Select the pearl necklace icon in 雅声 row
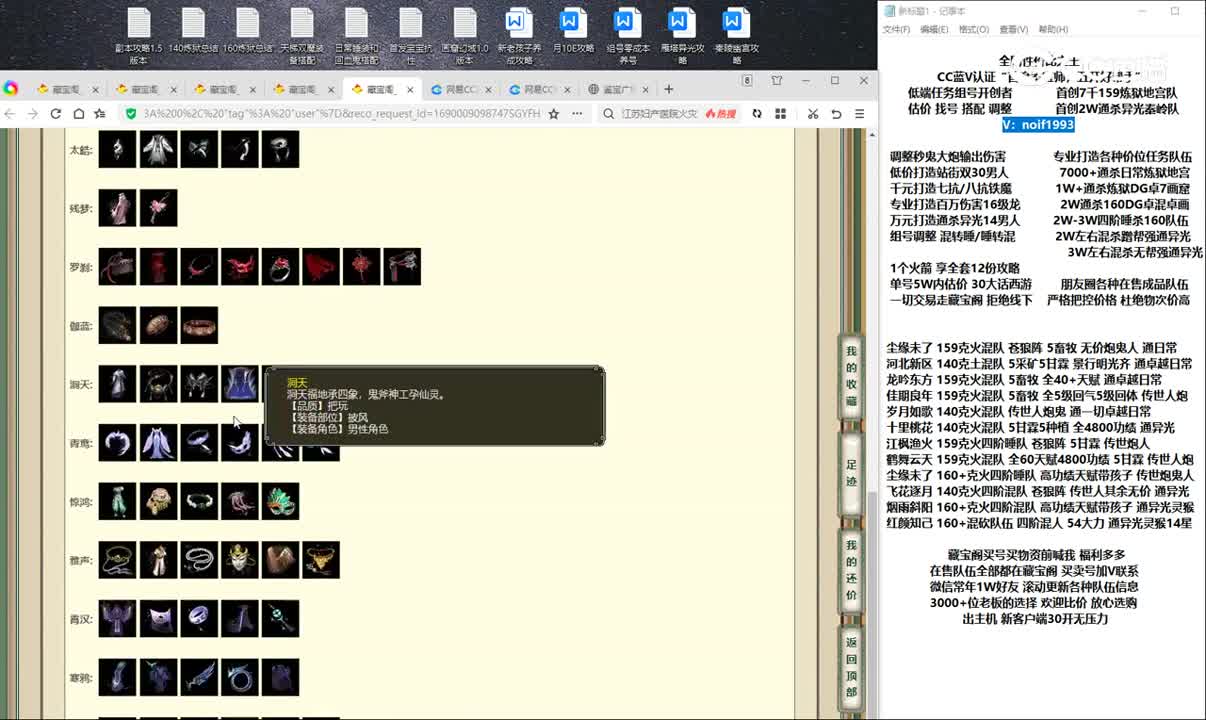The width and height of the screenshot is (1206, 720). pyautogui.click(x=199, y=560)
